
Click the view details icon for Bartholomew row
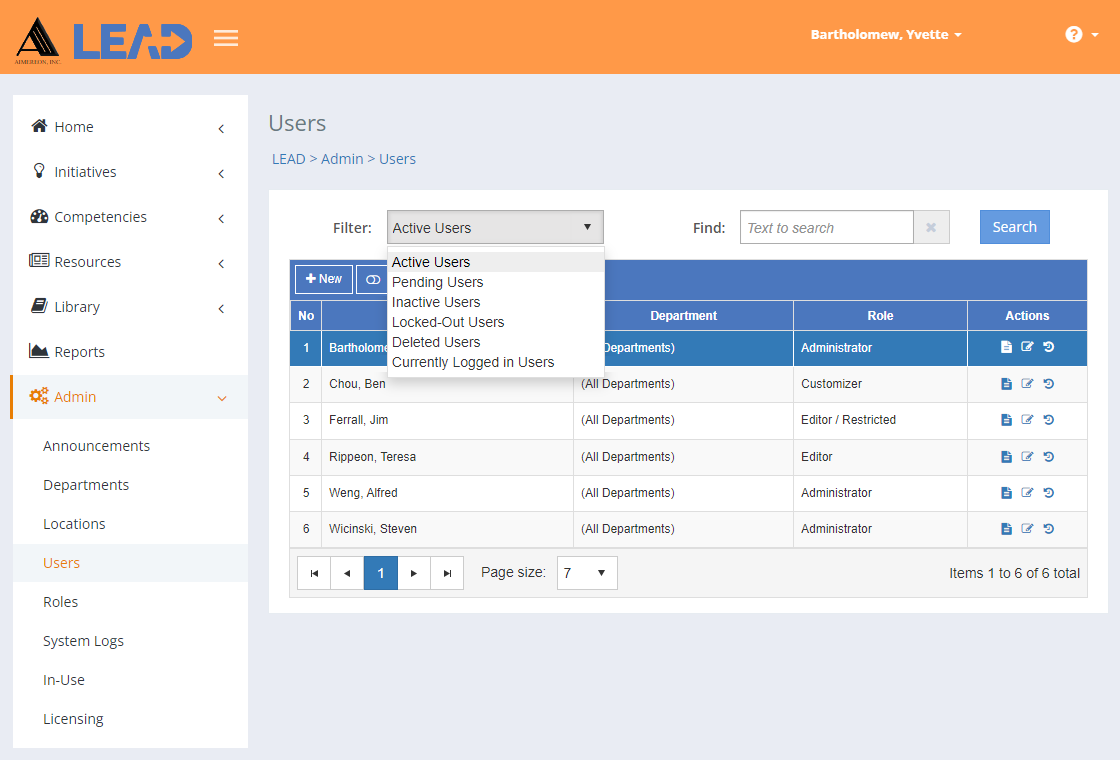point(1006,347)
